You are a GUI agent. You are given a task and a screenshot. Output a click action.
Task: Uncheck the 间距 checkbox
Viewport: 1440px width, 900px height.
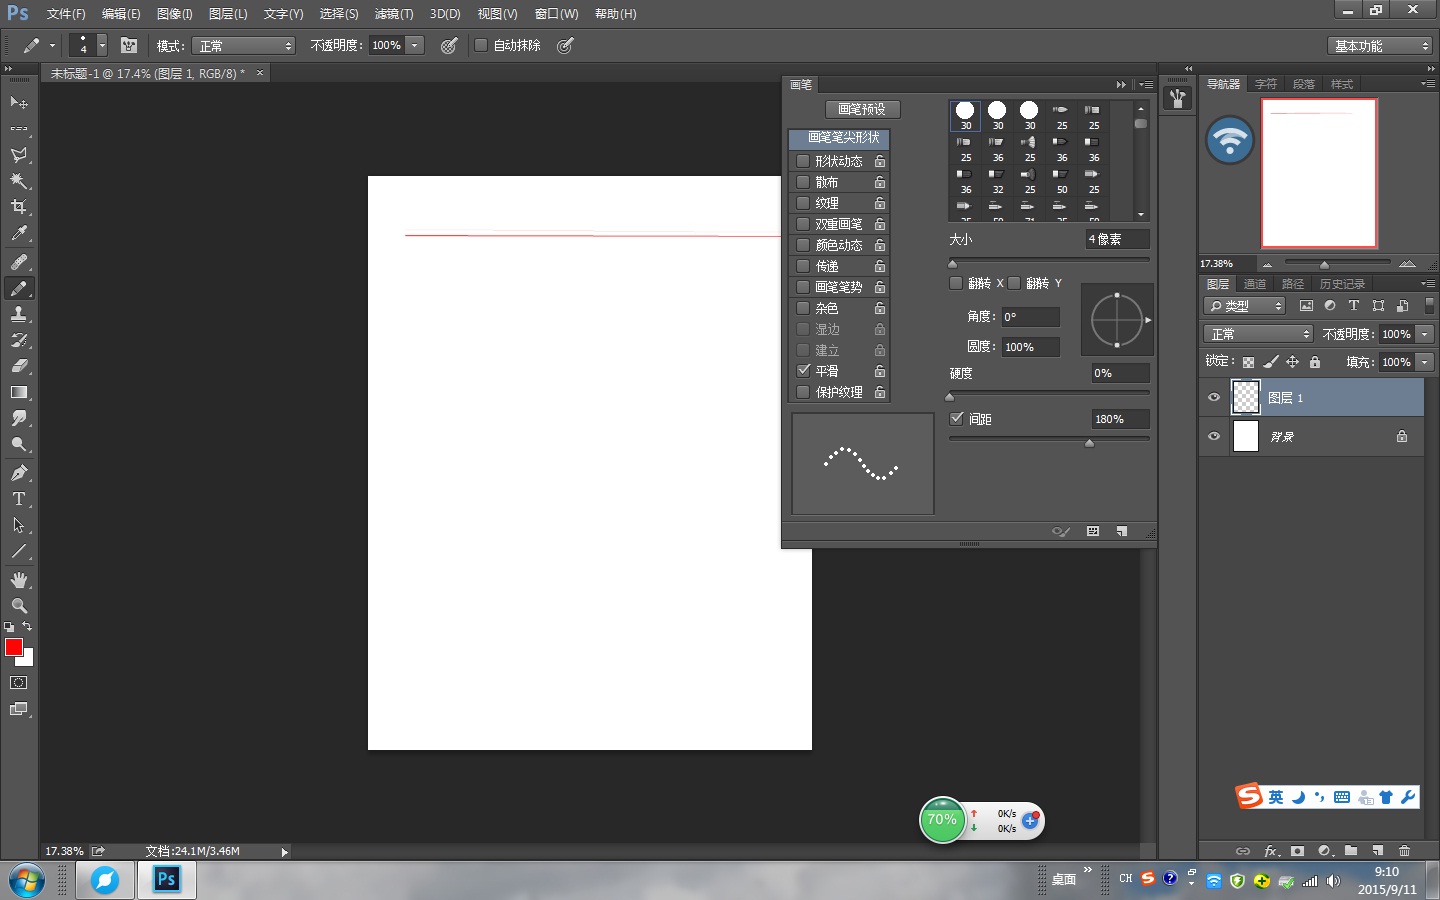(956, 419)
